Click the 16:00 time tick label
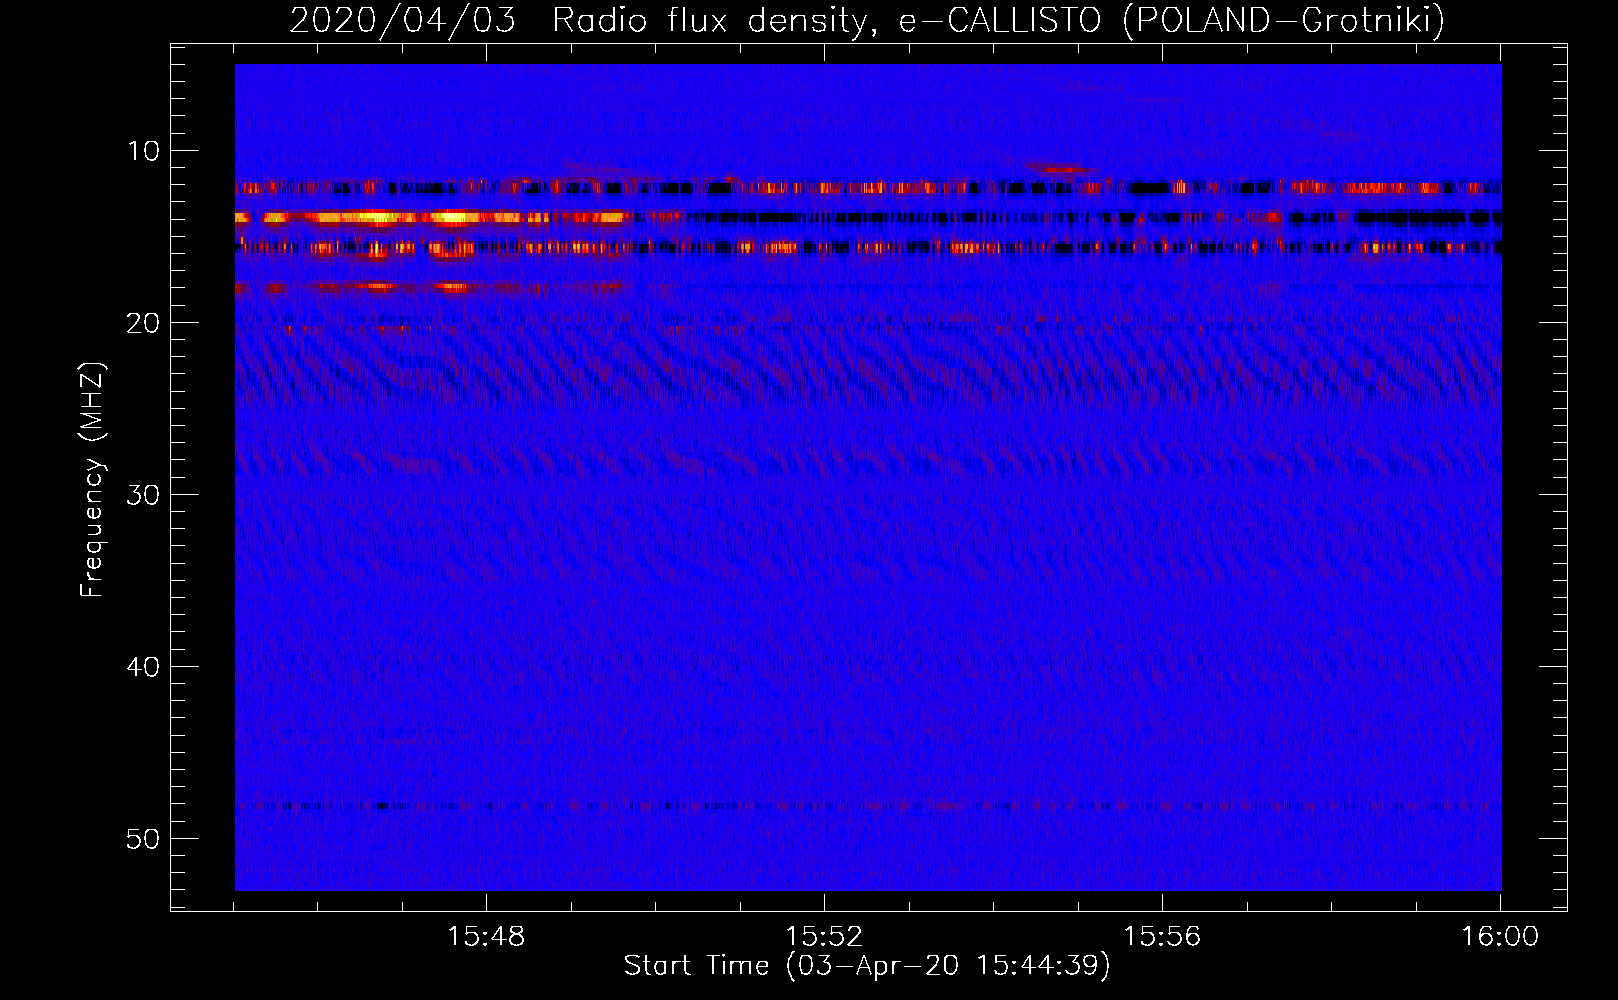Image resolution: width=1618 pixels, height=1000 pixels. click(1500, 936)
